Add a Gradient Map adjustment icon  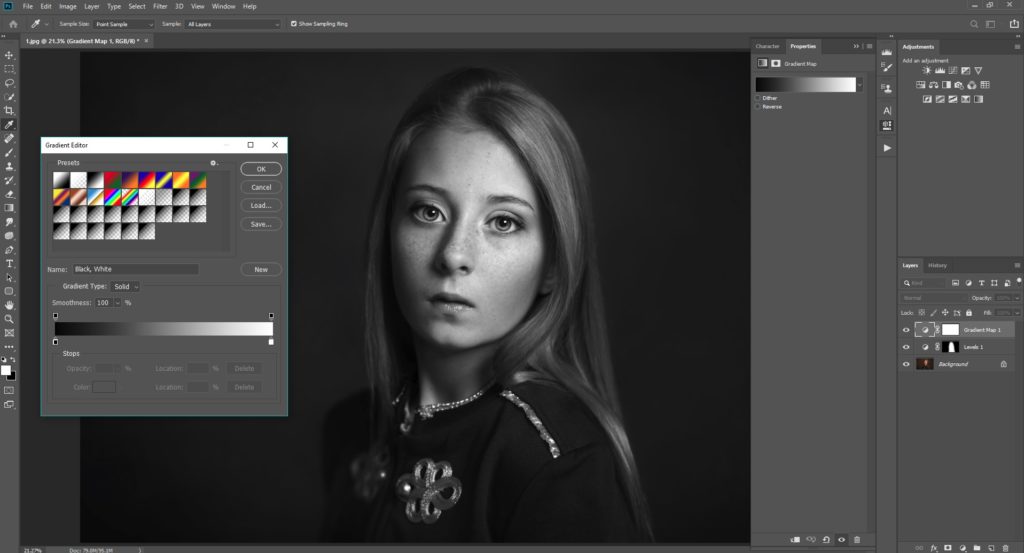[x=978, y=99]
